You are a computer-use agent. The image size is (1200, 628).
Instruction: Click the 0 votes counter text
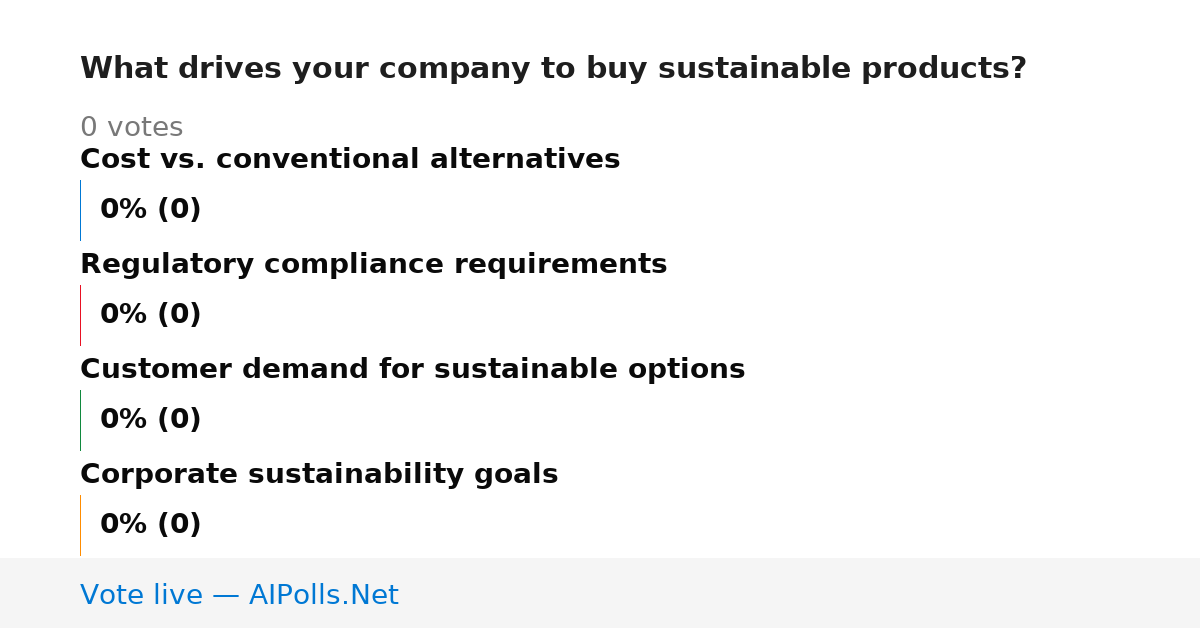131,128
